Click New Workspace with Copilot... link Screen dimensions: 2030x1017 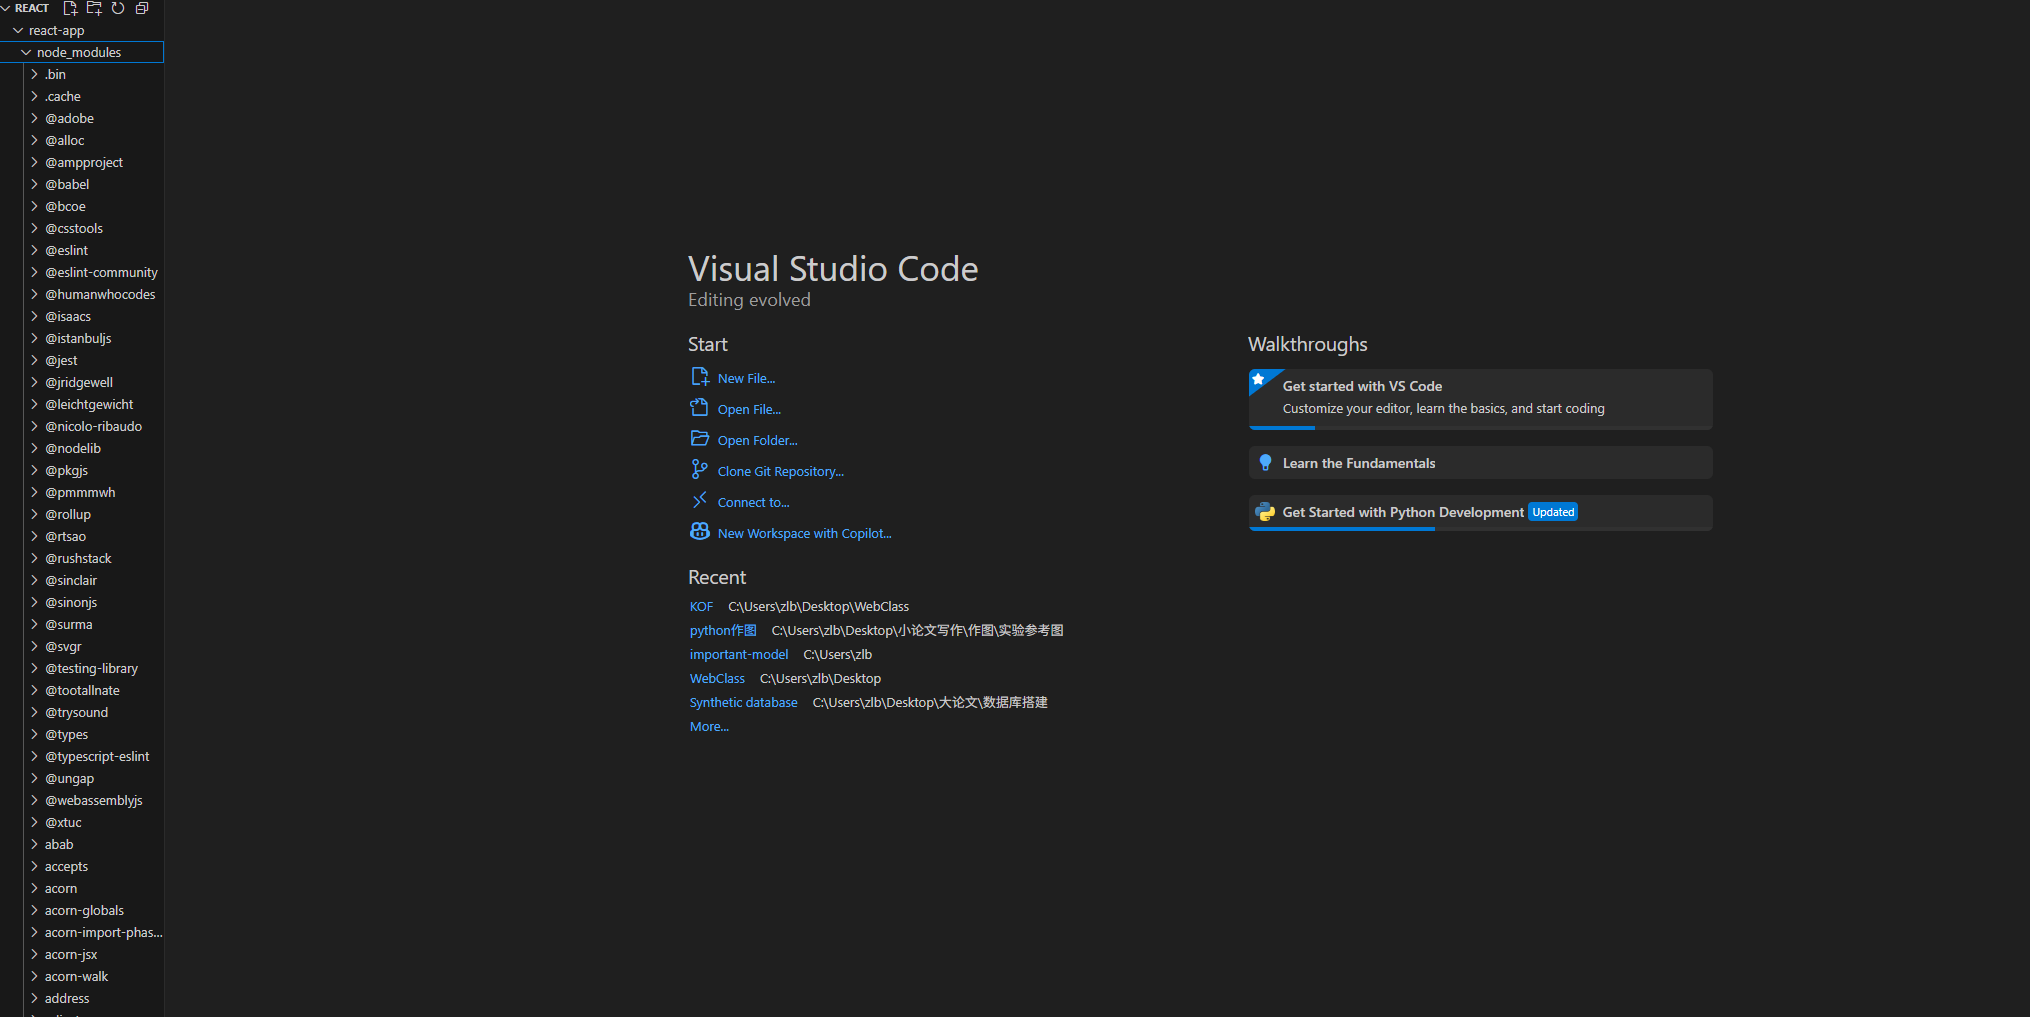point(804,533)
